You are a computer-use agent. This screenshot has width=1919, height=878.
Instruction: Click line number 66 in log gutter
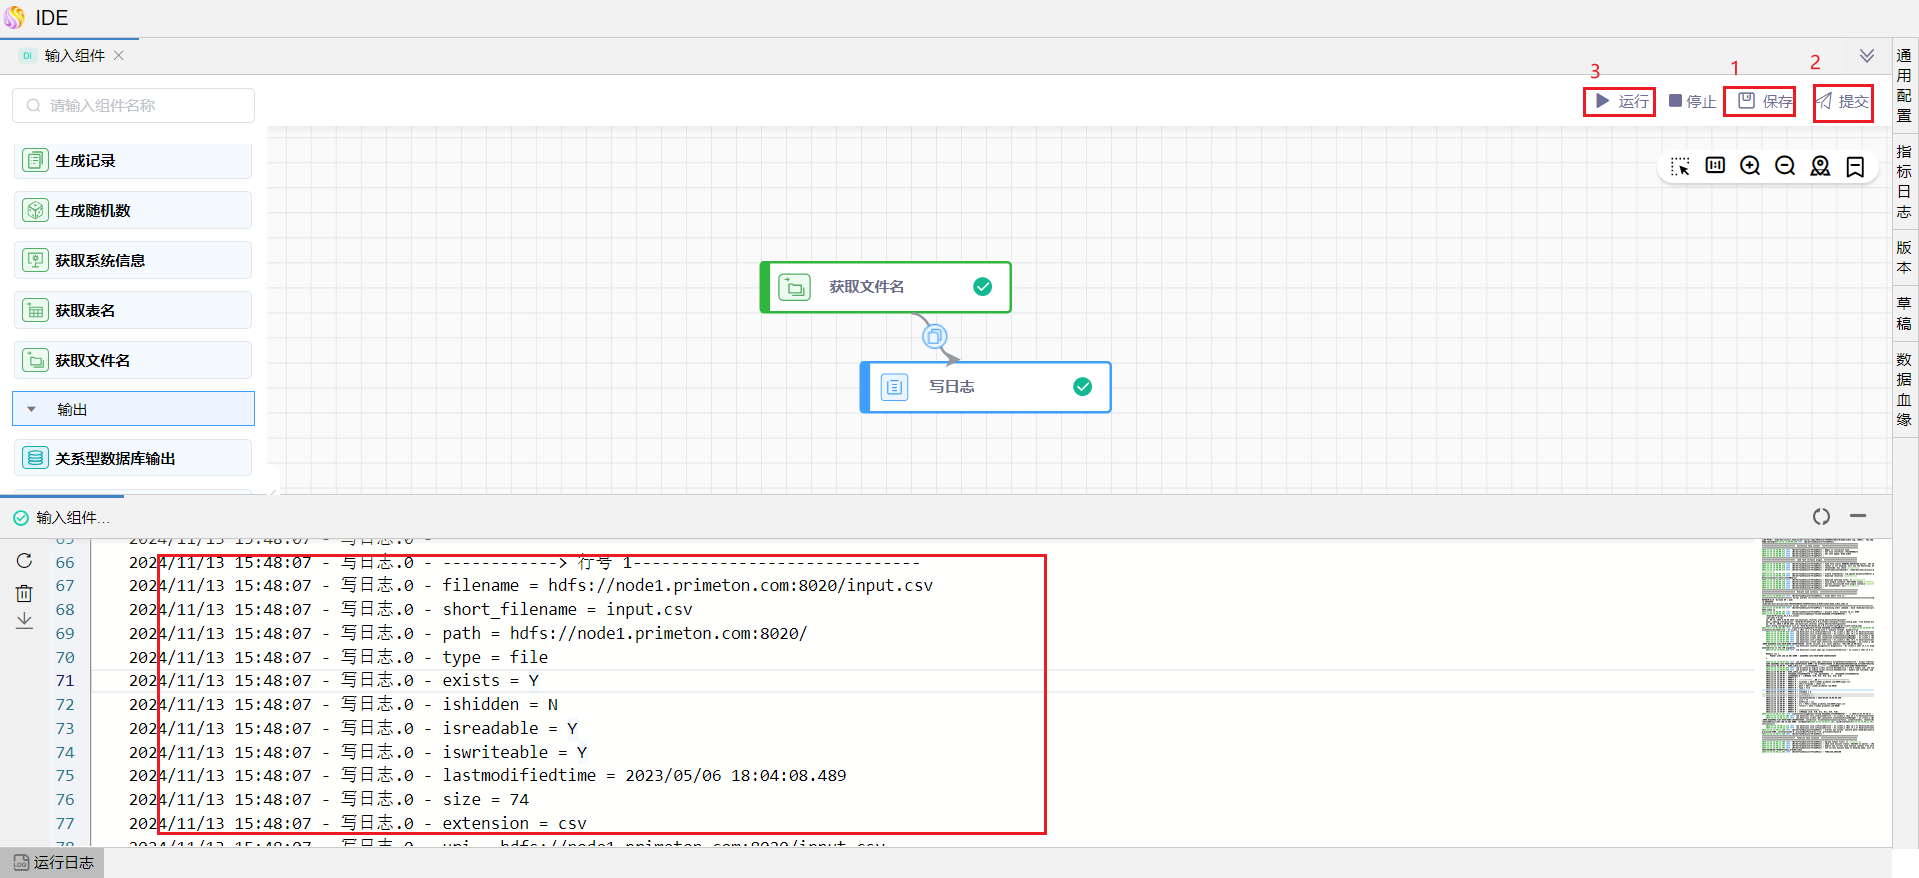(x=65, y=563)
